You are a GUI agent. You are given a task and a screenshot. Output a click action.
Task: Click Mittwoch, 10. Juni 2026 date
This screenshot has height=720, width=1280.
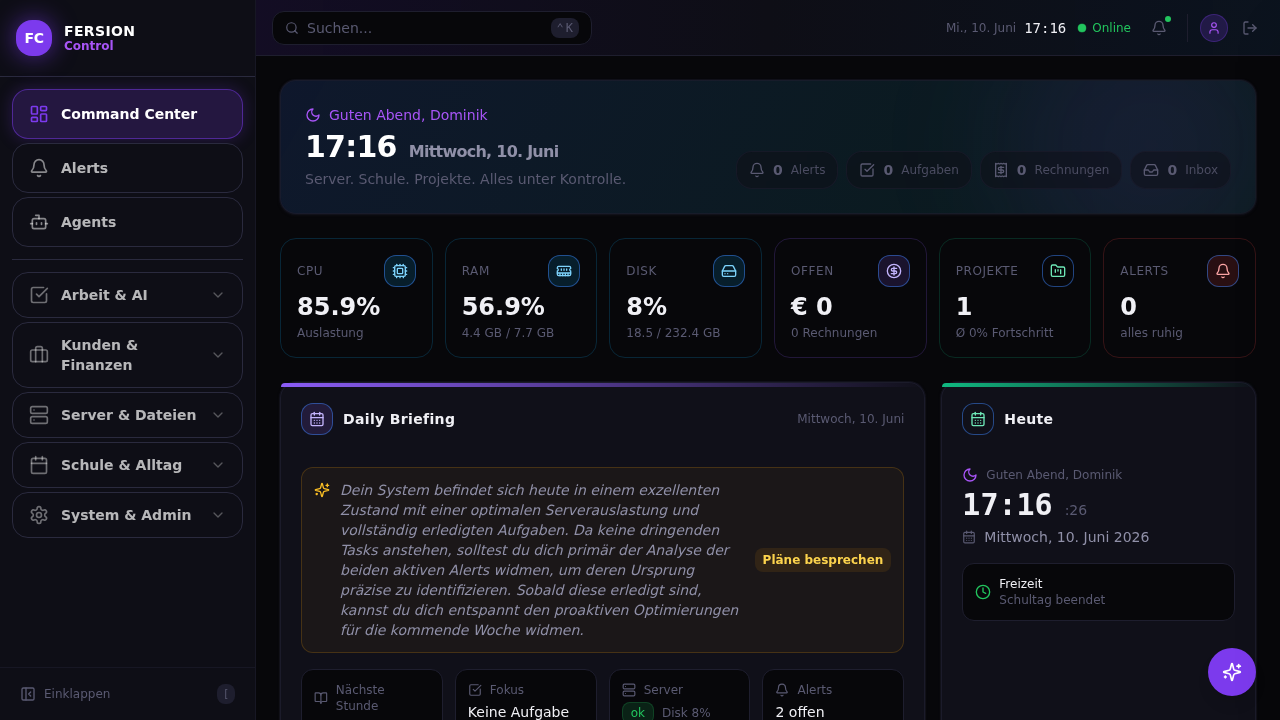1066,537
